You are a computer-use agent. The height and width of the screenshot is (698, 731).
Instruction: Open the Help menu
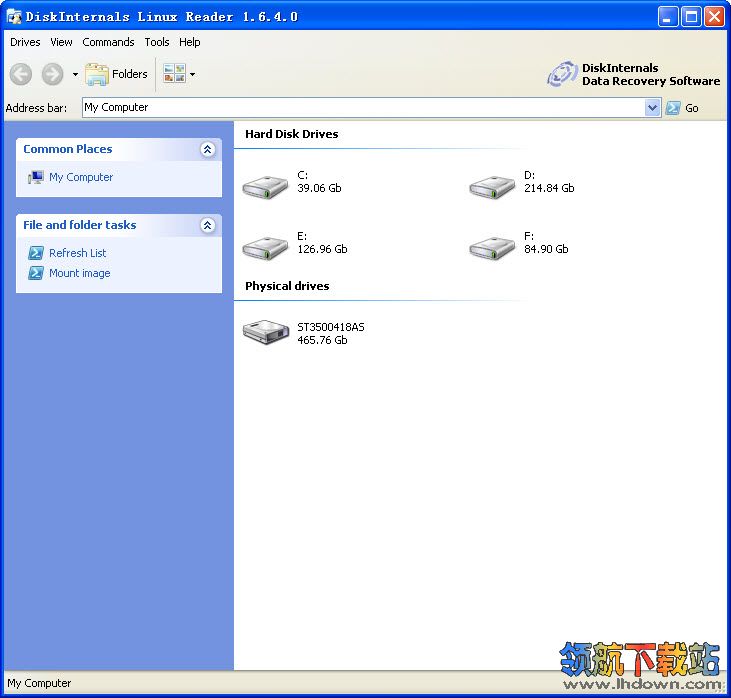189,42
